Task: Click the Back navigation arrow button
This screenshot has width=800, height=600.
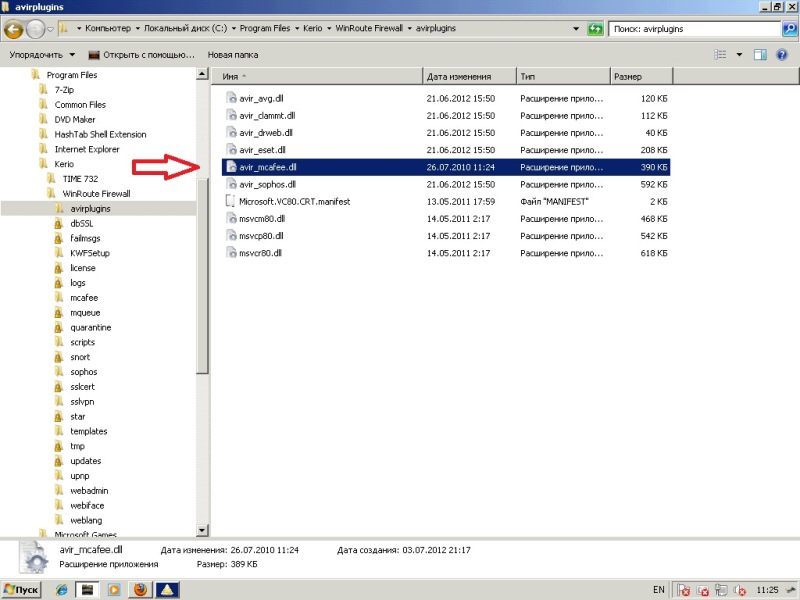Action: [15, 29]
